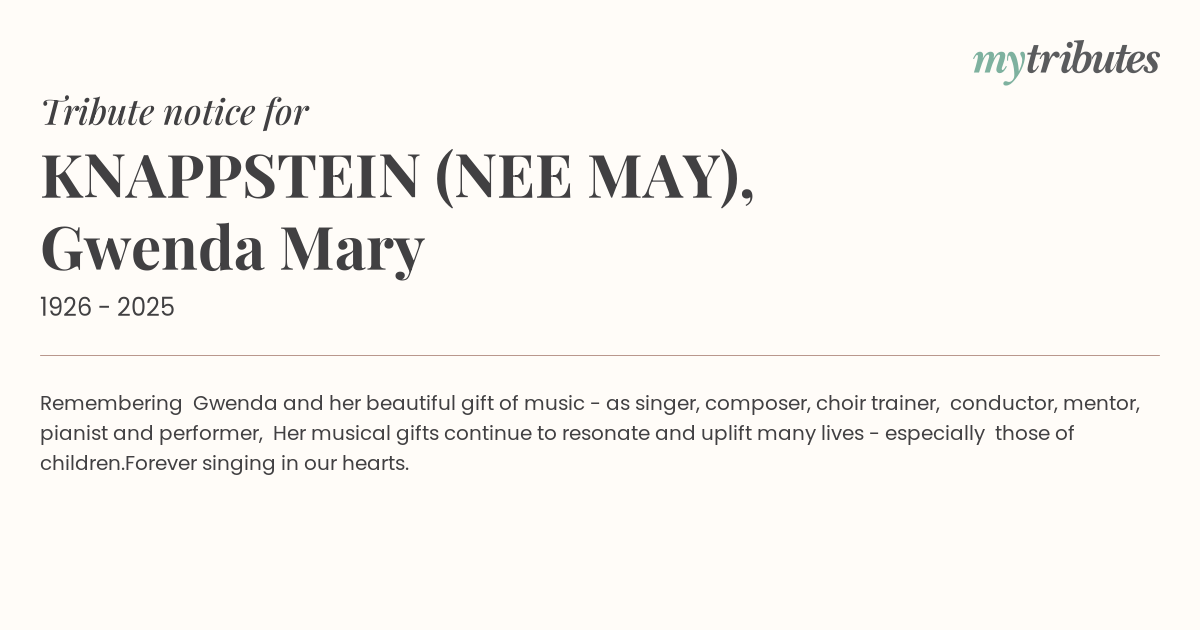Click the word "especially" in the tribute
This screenshot has width=1200, height=630.
(936, 433)
